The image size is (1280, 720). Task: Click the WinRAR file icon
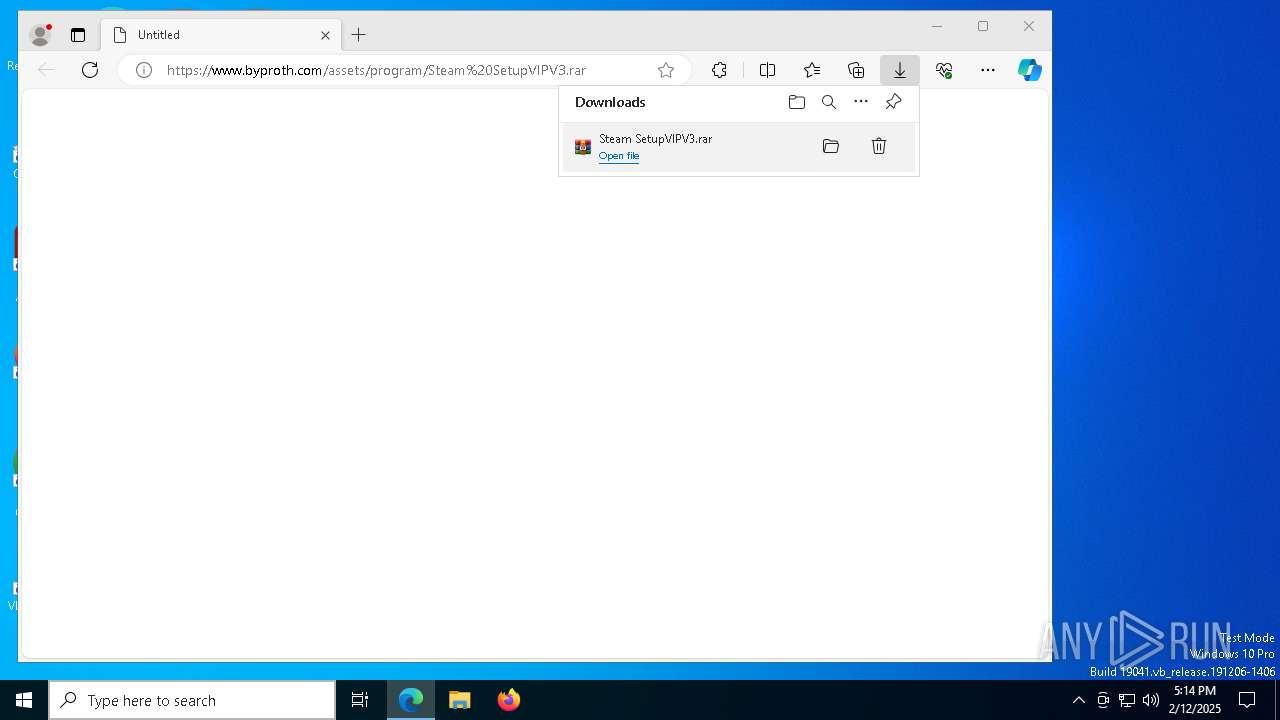coord(583,147)
